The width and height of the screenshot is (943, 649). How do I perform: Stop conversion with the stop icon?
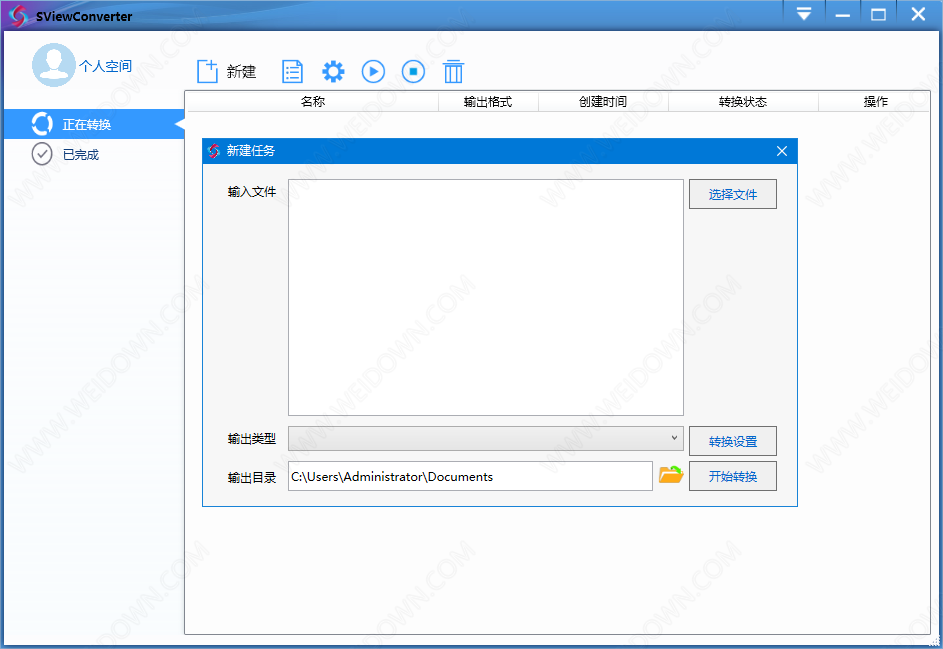[x=413, y=71]
